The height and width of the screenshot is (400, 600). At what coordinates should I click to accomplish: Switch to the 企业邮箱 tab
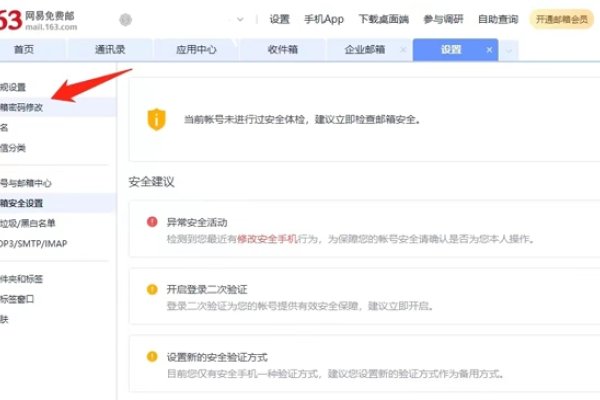[x=364, y=50]
